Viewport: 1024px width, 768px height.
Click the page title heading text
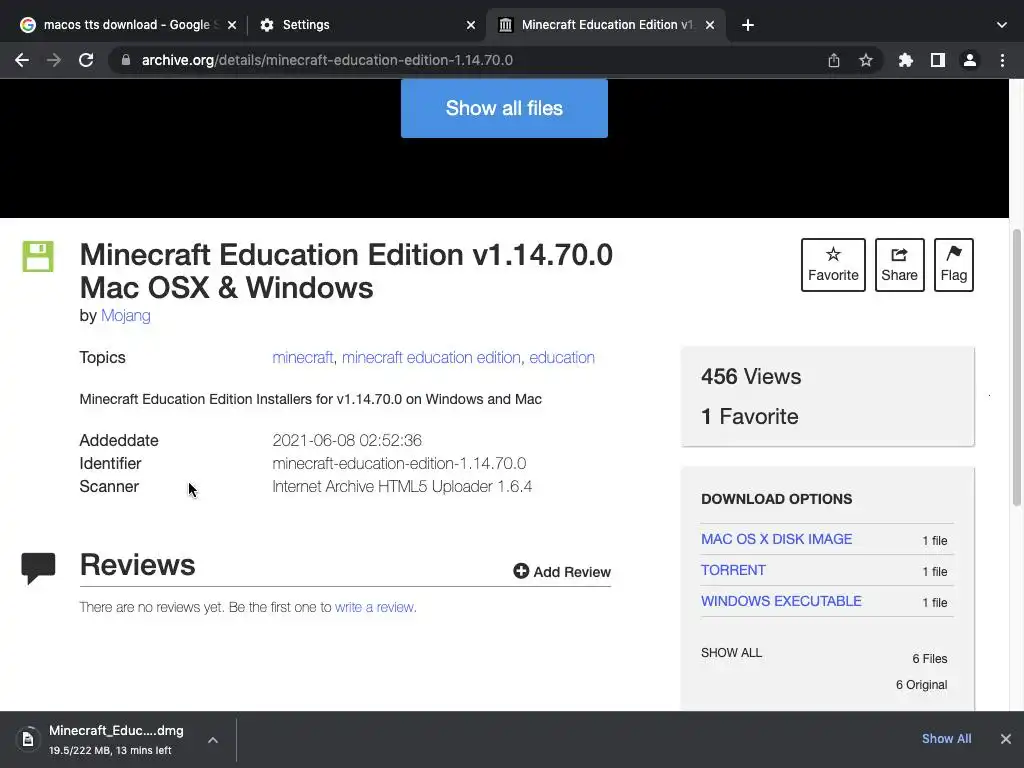tap(346, 271)
